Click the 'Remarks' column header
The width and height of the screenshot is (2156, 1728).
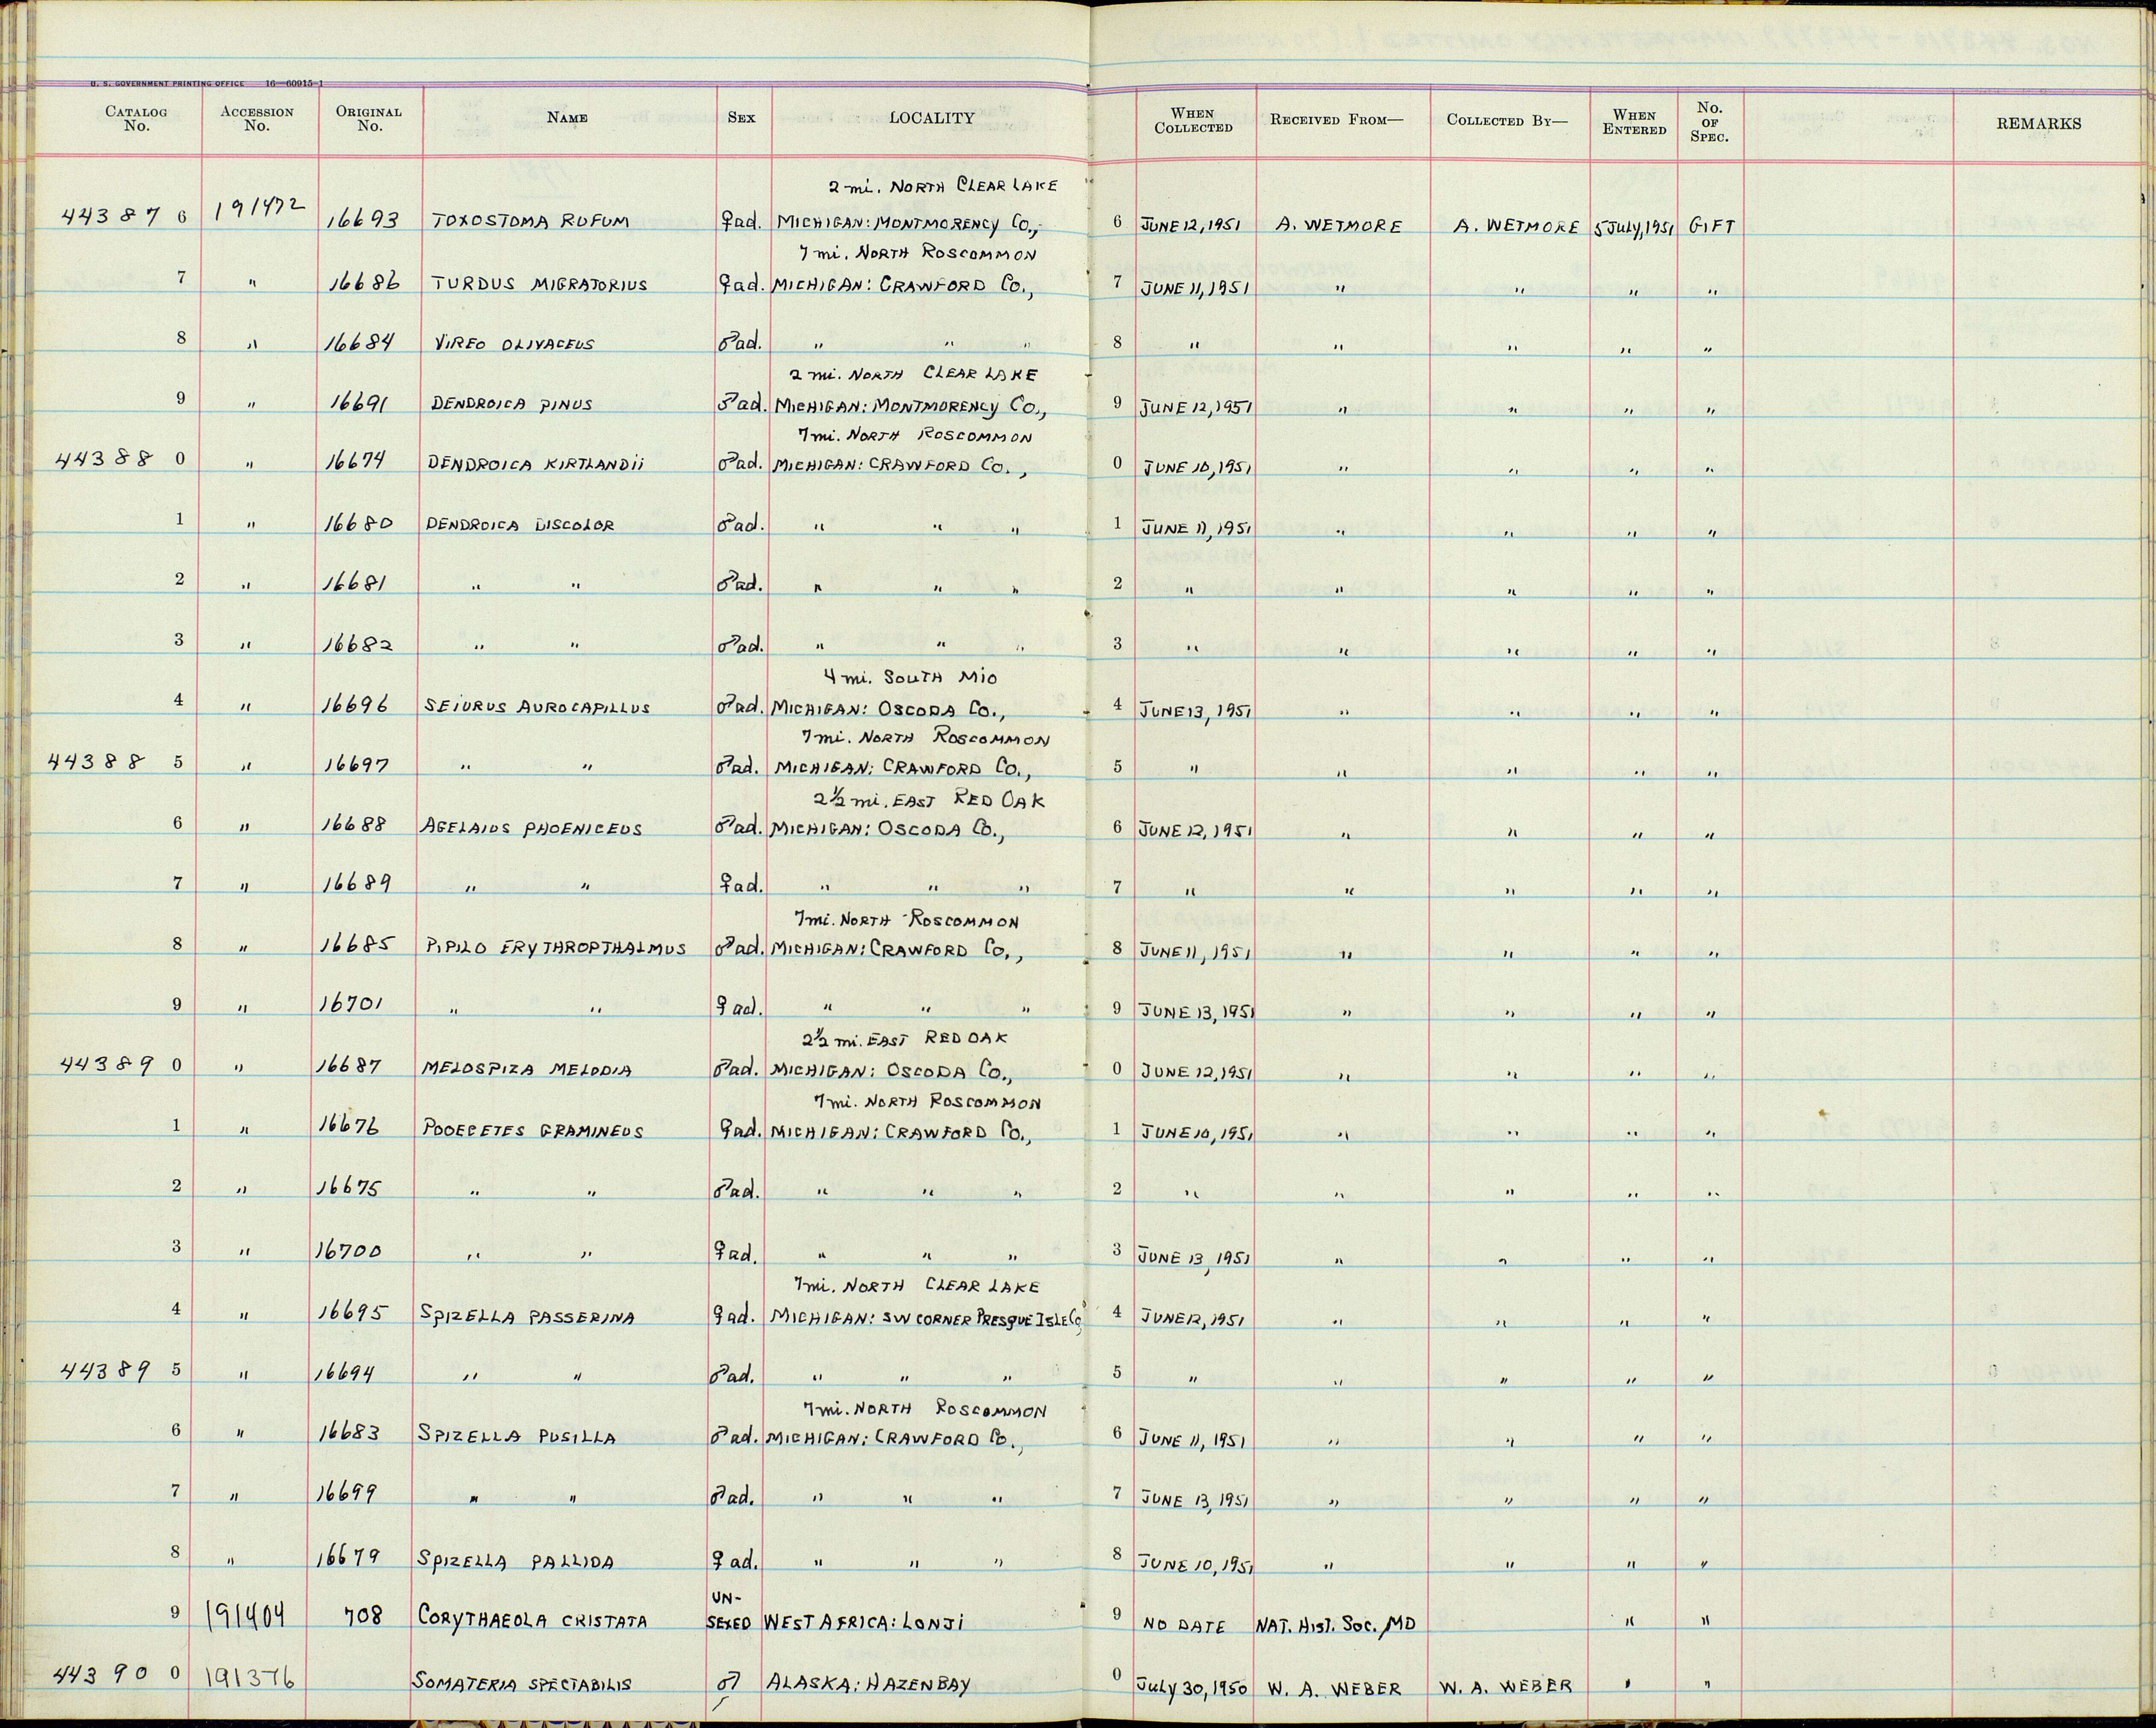2039,124
